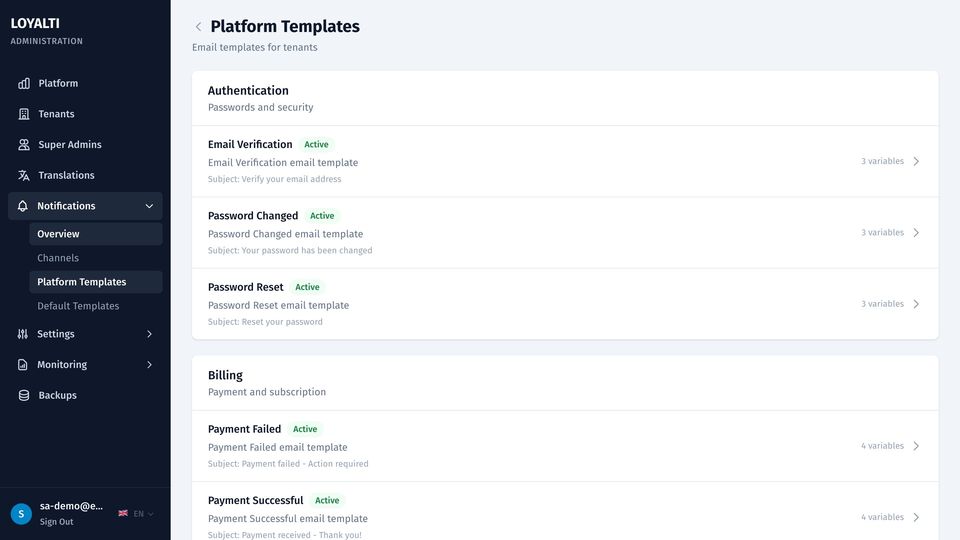Click the Notifications bell icon
Viewport: 960px width, 540px height.
[x=23, y=206]
